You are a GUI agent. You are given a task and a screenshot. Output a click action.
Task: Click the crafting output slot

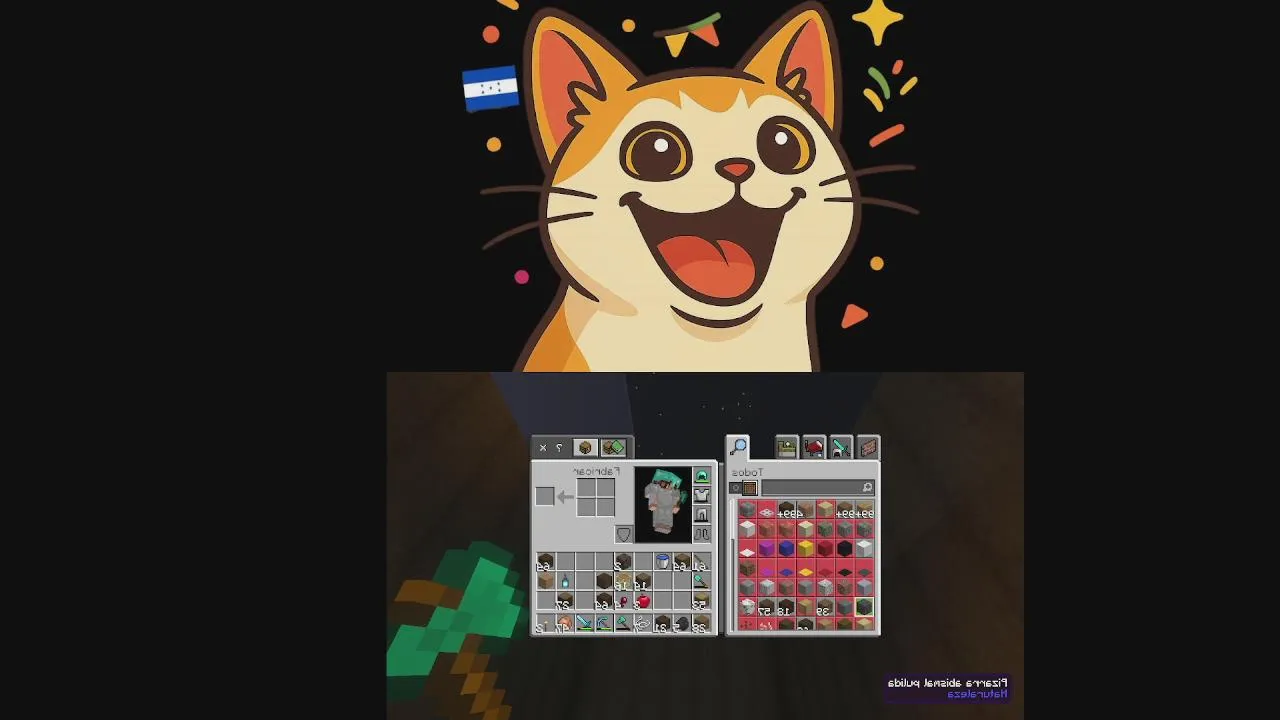point(545,496)
